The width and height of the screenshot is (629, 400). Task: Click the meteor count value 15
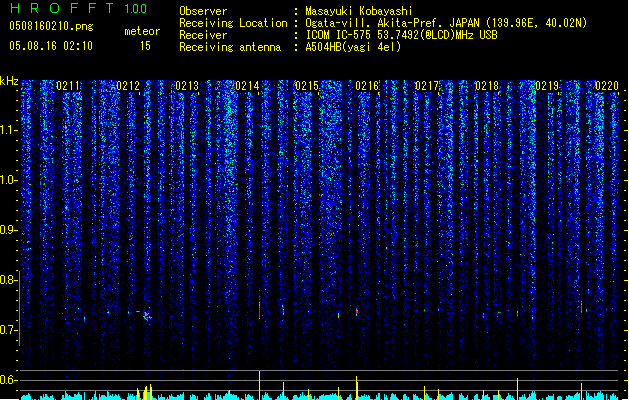pos(145,46)
